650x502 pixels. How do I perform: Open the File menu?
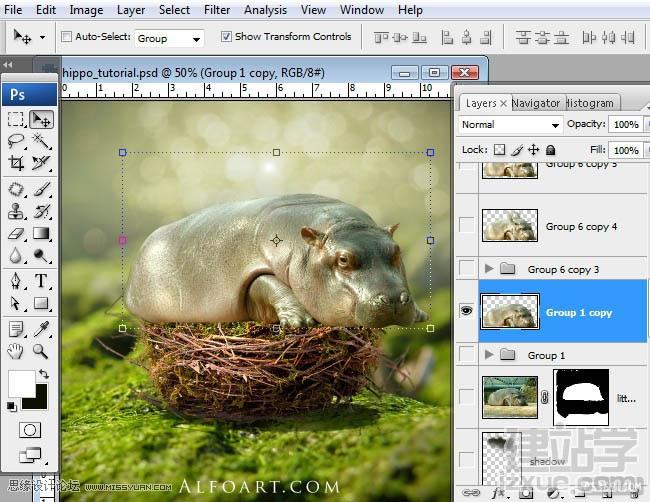click(x=13, y=10)
